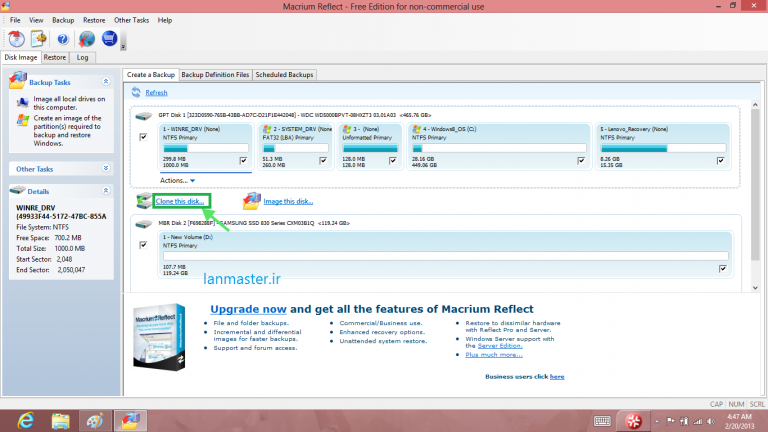Click the Windows partition image icon

(x=23, y=120)
